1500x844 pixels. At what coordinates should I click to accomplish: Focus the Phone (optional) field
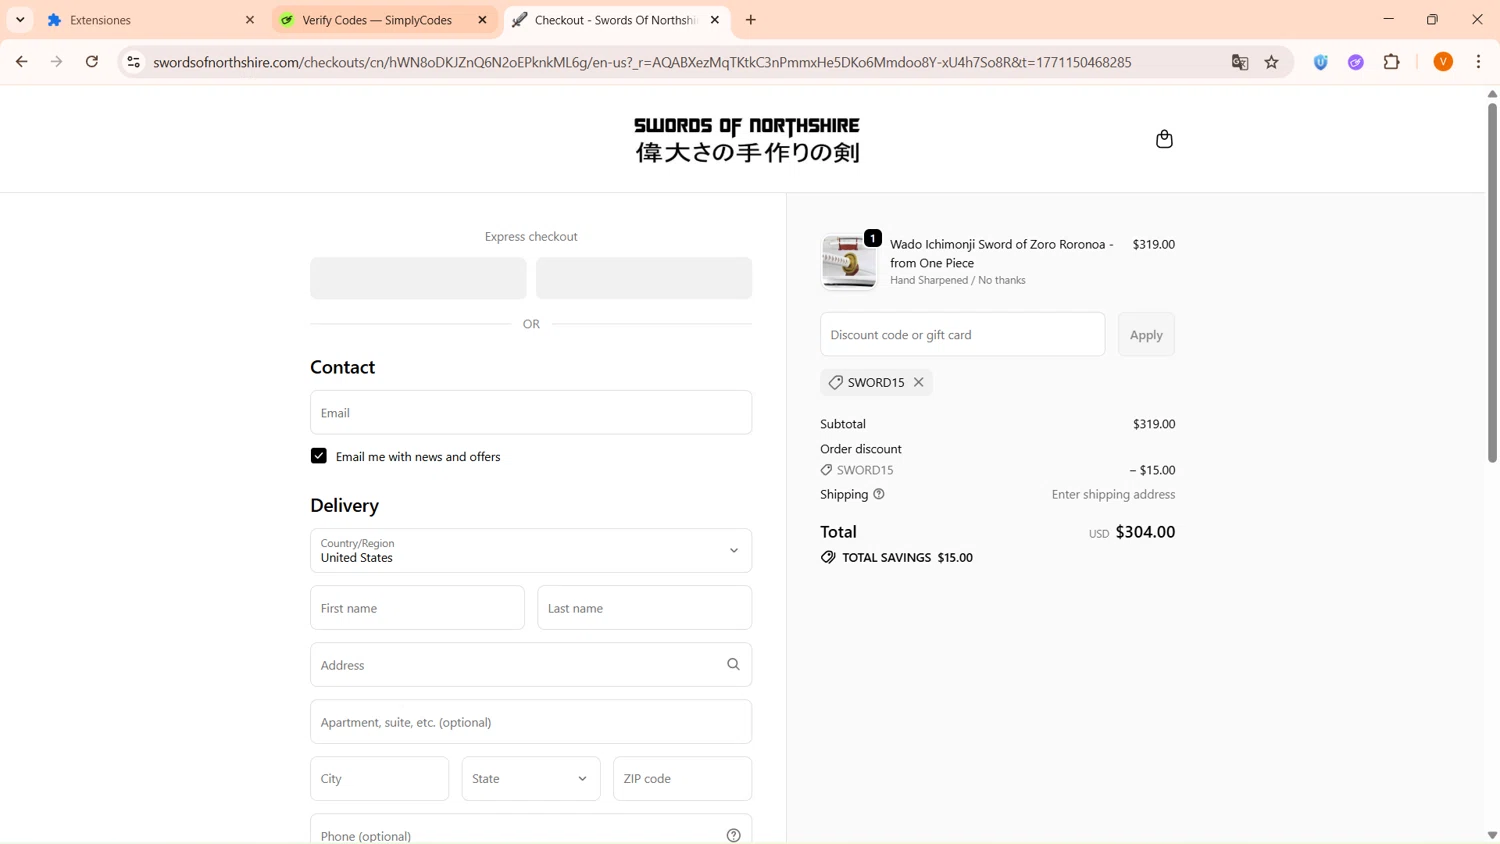(x=531, y=830)
